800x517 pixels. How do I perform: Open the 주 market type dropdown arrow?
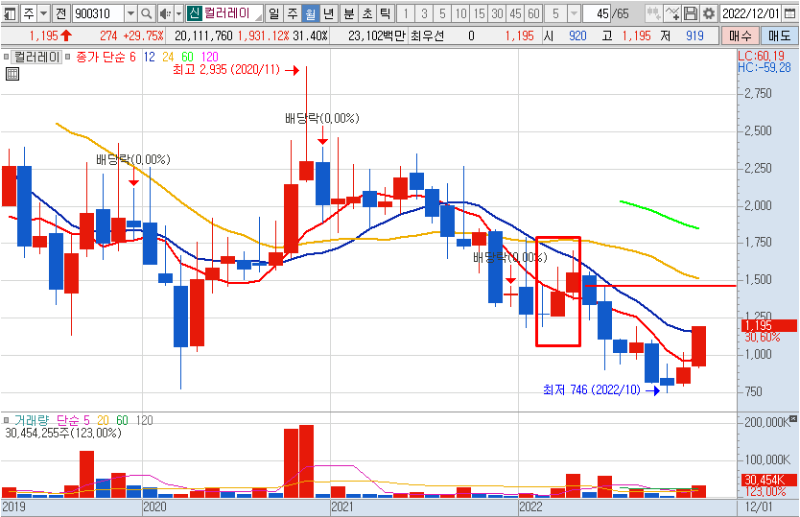(44, 13)
